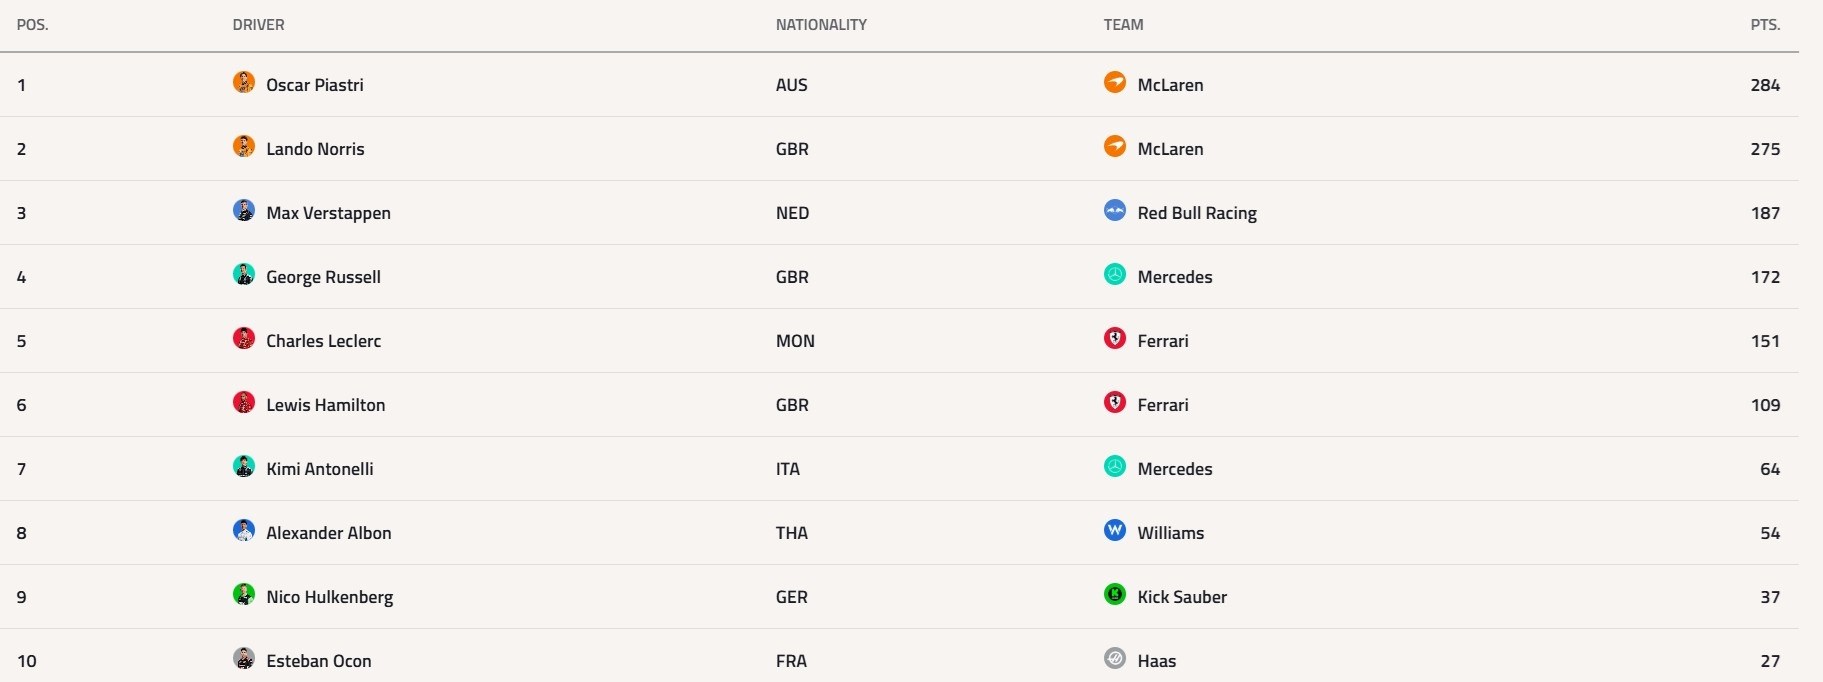Click the NATIONALITY column header
This screenshot has height=682, width=1823.
tap(821, 25)
